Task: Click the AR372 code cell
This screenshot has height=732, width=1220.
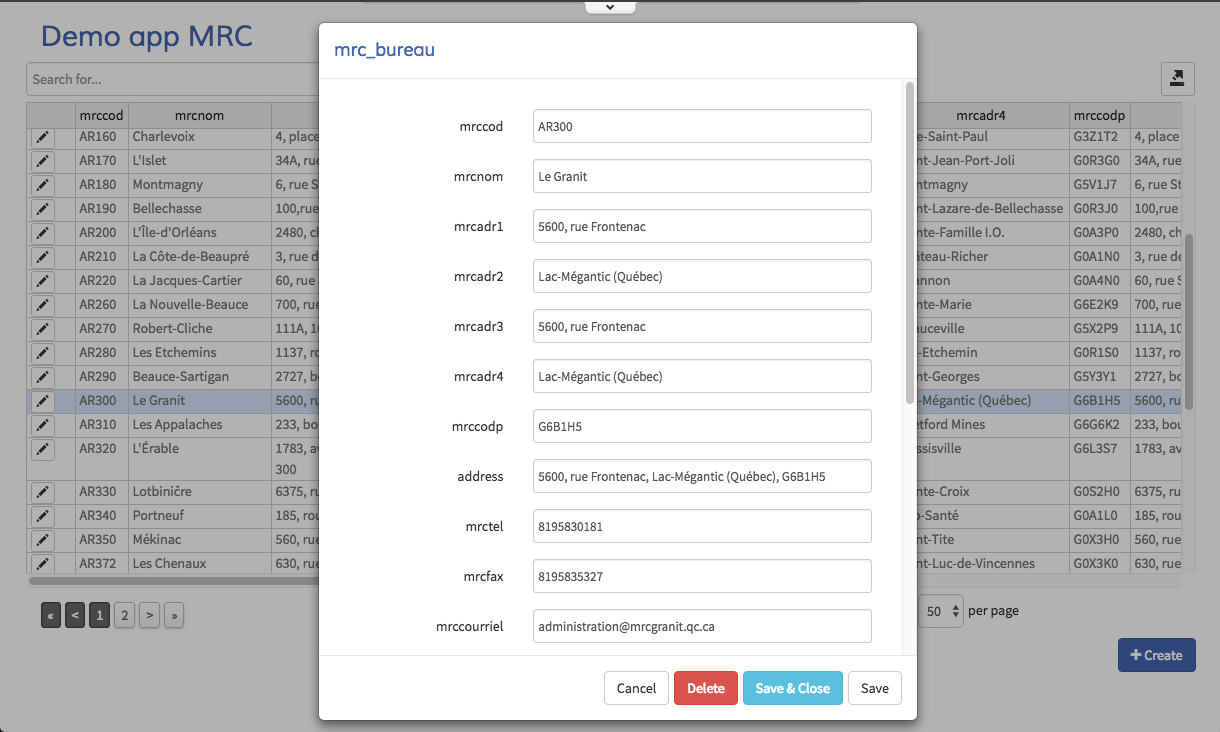Action: [x=101, y=564]
